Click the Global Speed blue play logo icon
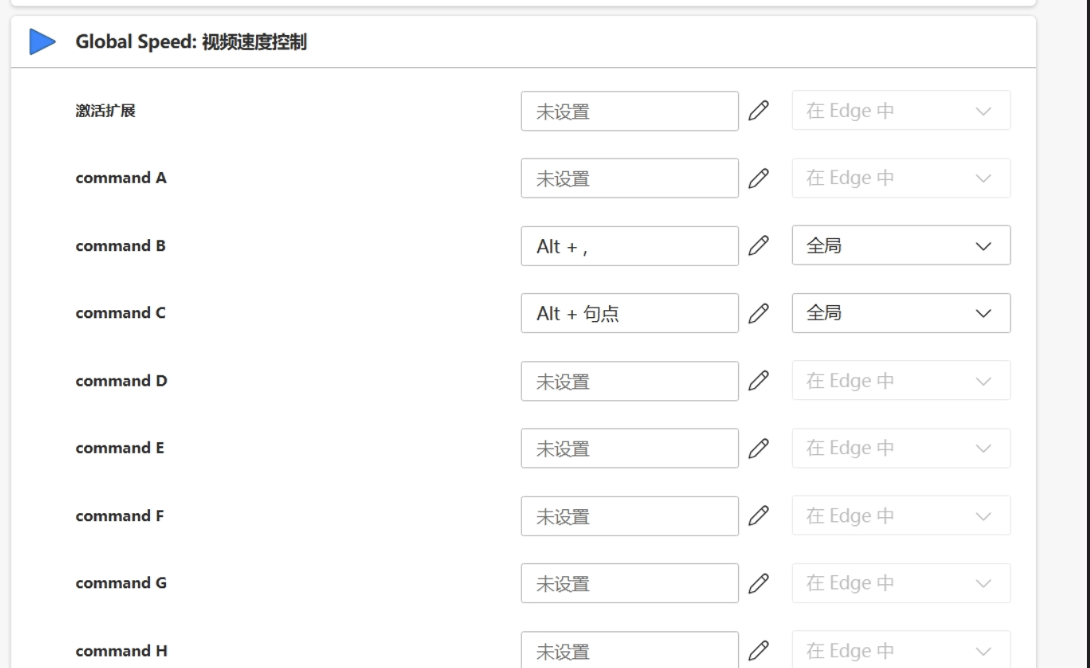Viewport: 1090px width, 668px height. [42, 42]
